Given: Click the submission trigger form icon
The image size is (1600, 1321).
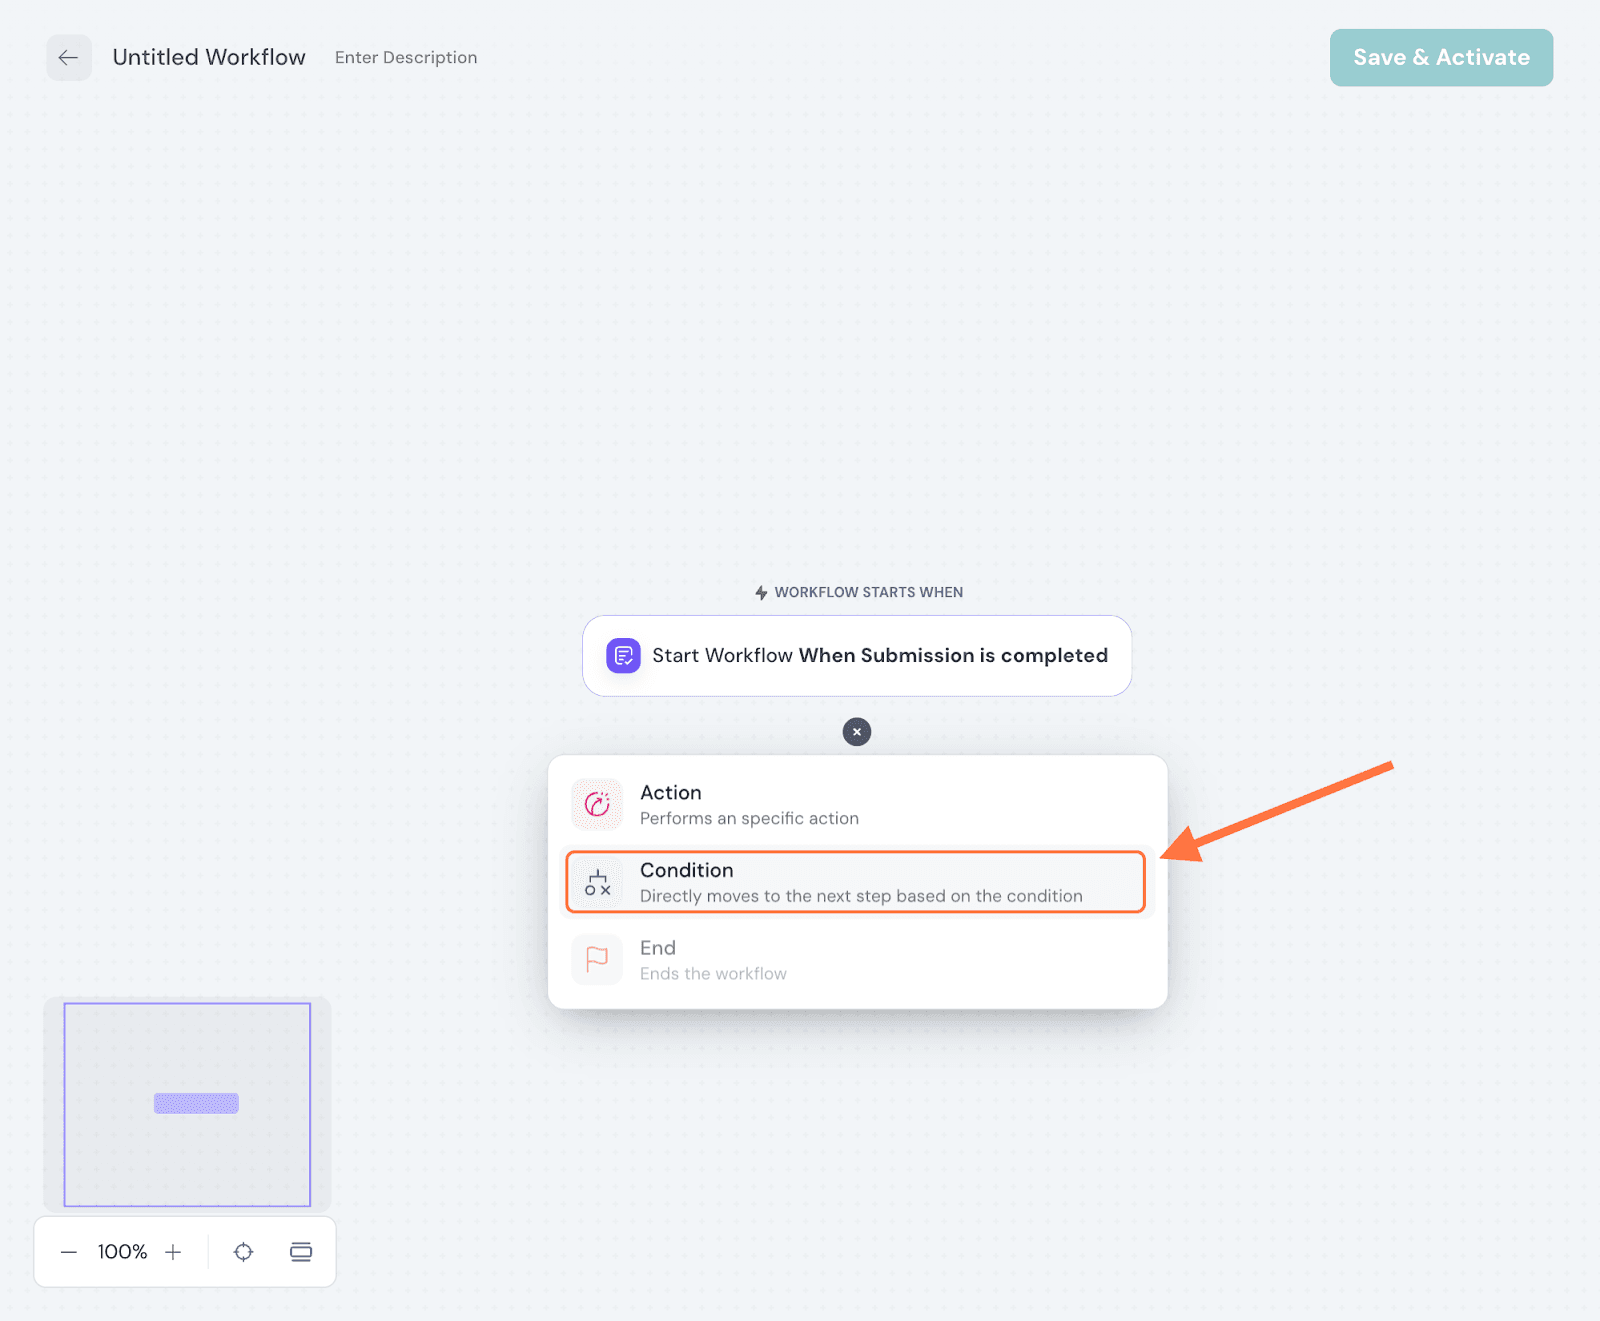Looking at the screenshot, I should [x=623, y=656].
